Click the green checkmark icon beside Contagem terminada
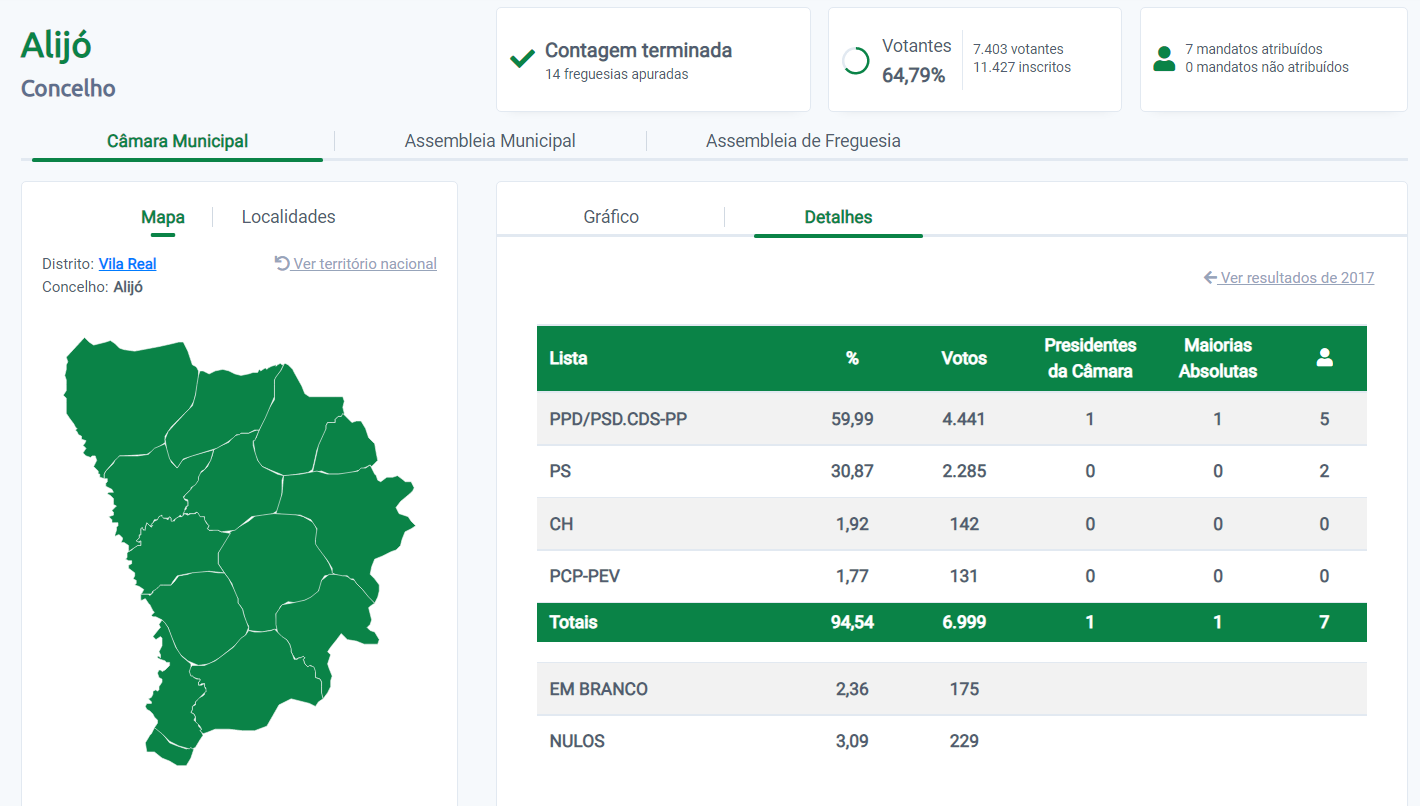 522,59
